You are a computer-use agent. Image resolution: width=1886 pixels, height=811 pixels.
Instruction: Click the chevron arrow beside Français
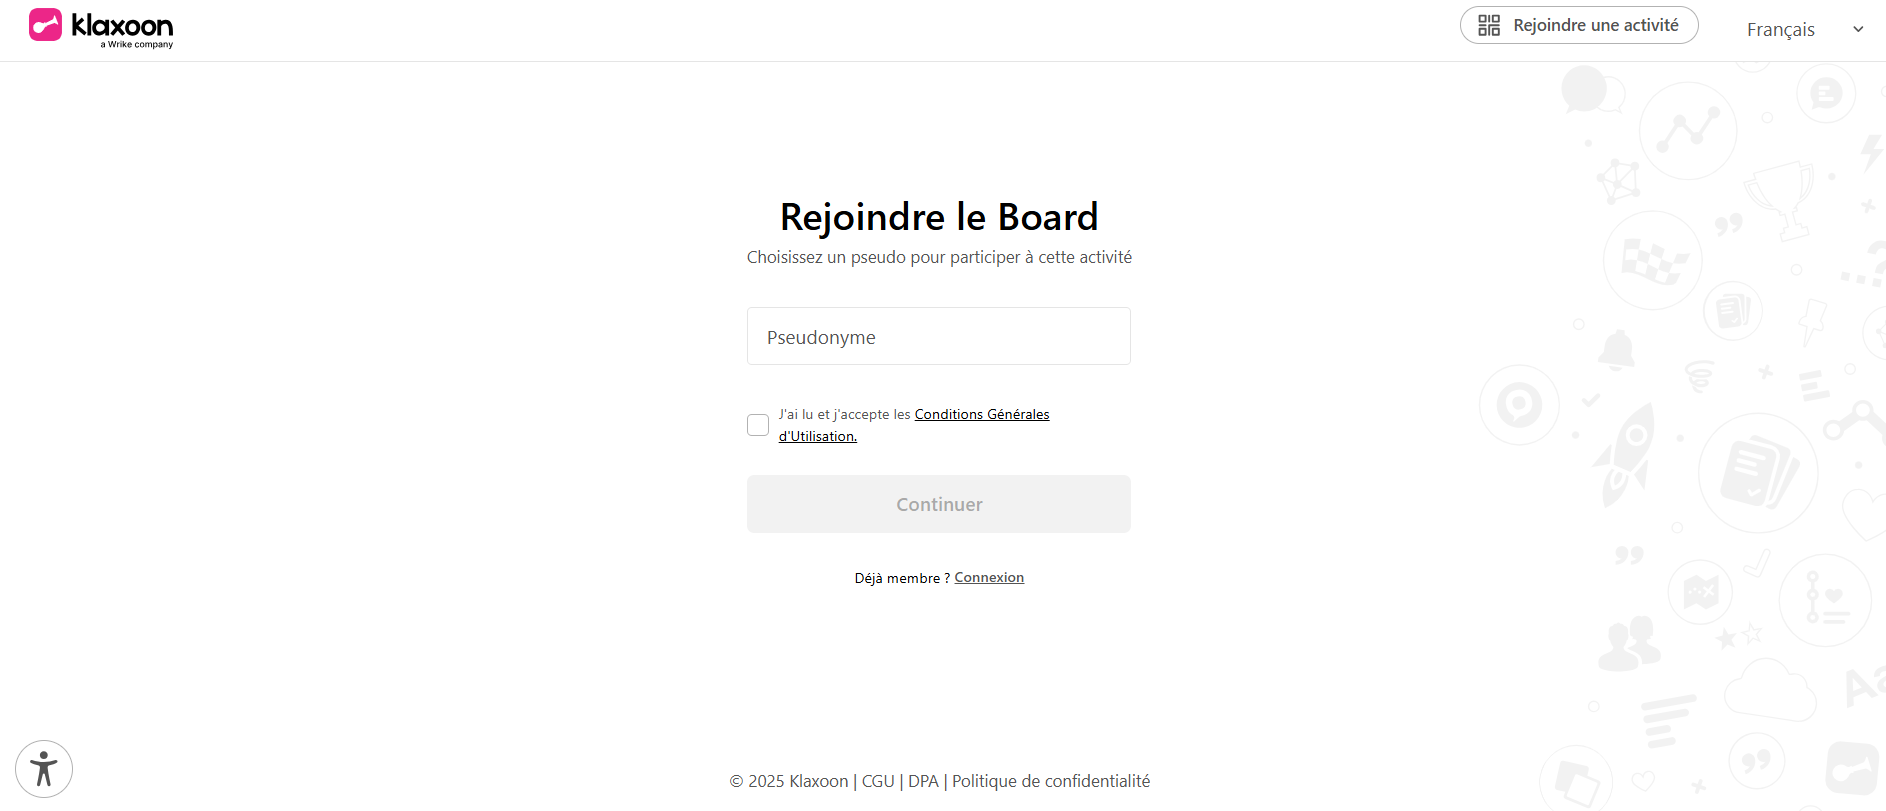pos(1858,30)
